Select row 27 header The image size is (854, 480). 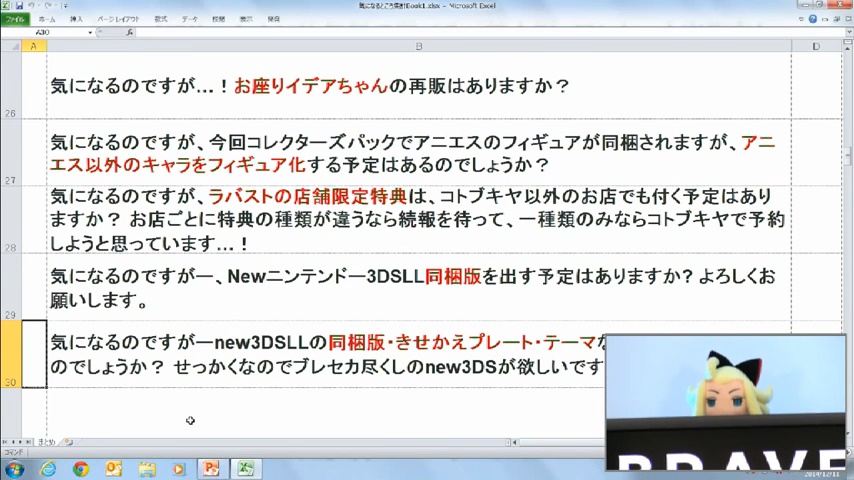coord(11,153)
